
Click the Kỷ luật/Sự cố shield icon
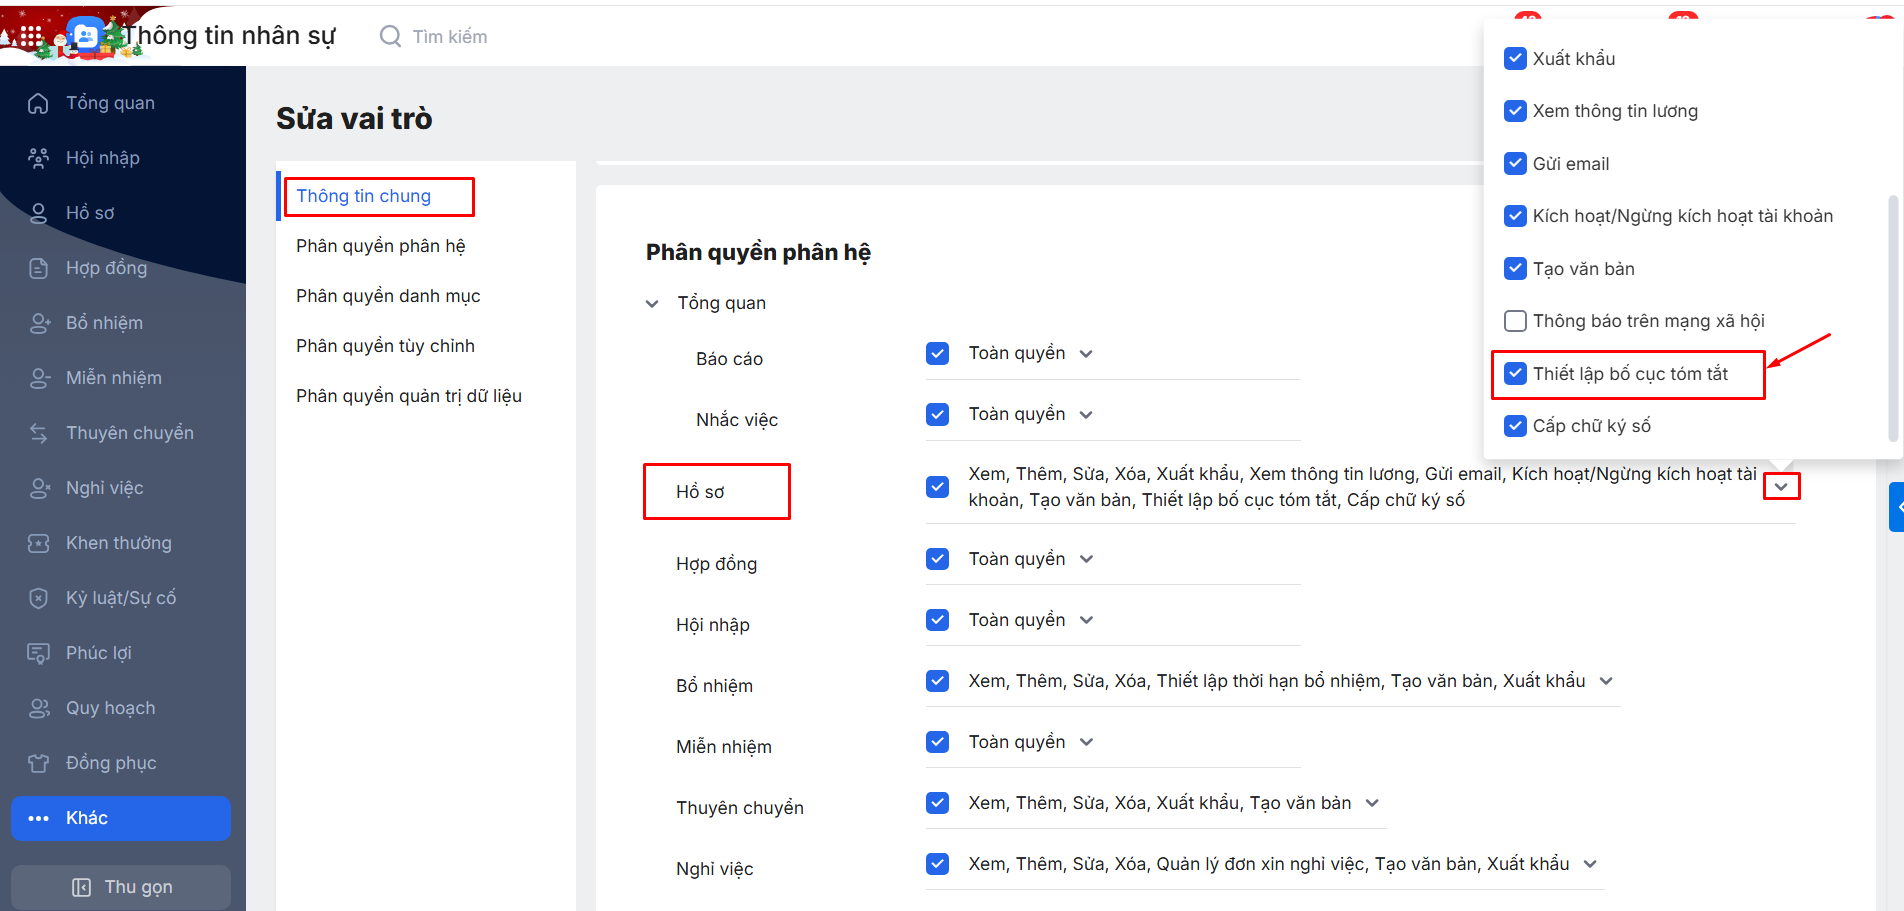pos(38,598)
